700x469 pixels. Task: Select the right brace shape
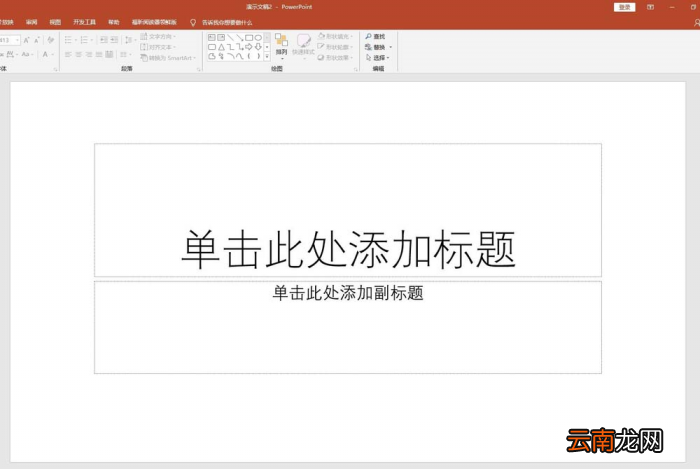(x=258, y=56)
